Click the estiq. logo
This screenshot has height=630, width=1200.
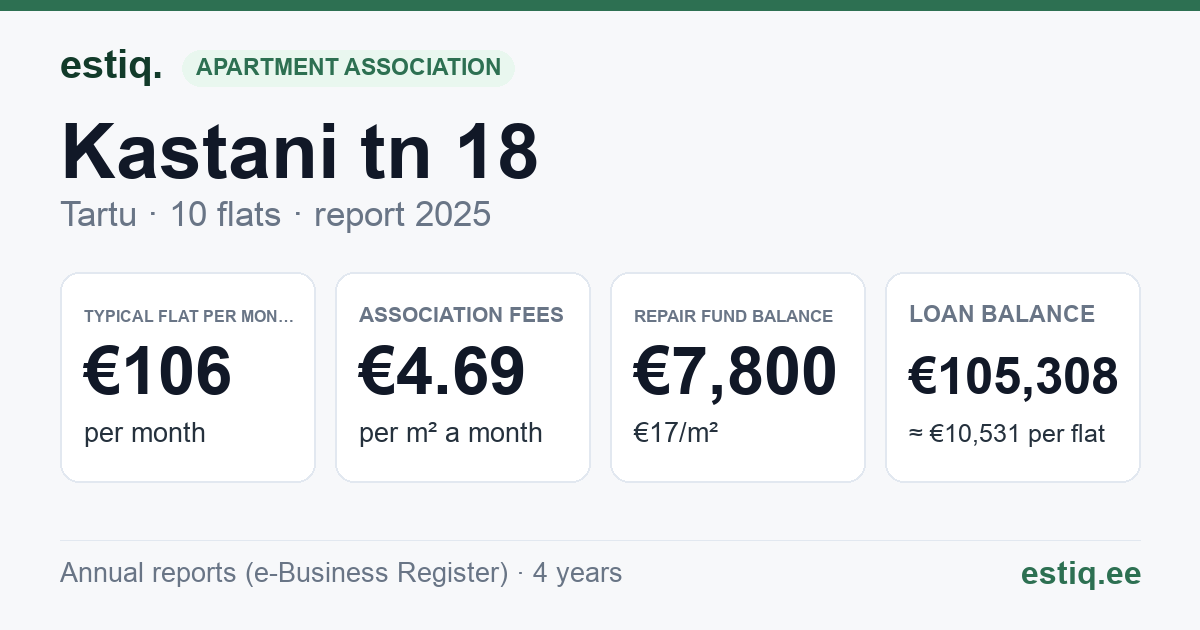pos(111,66)
